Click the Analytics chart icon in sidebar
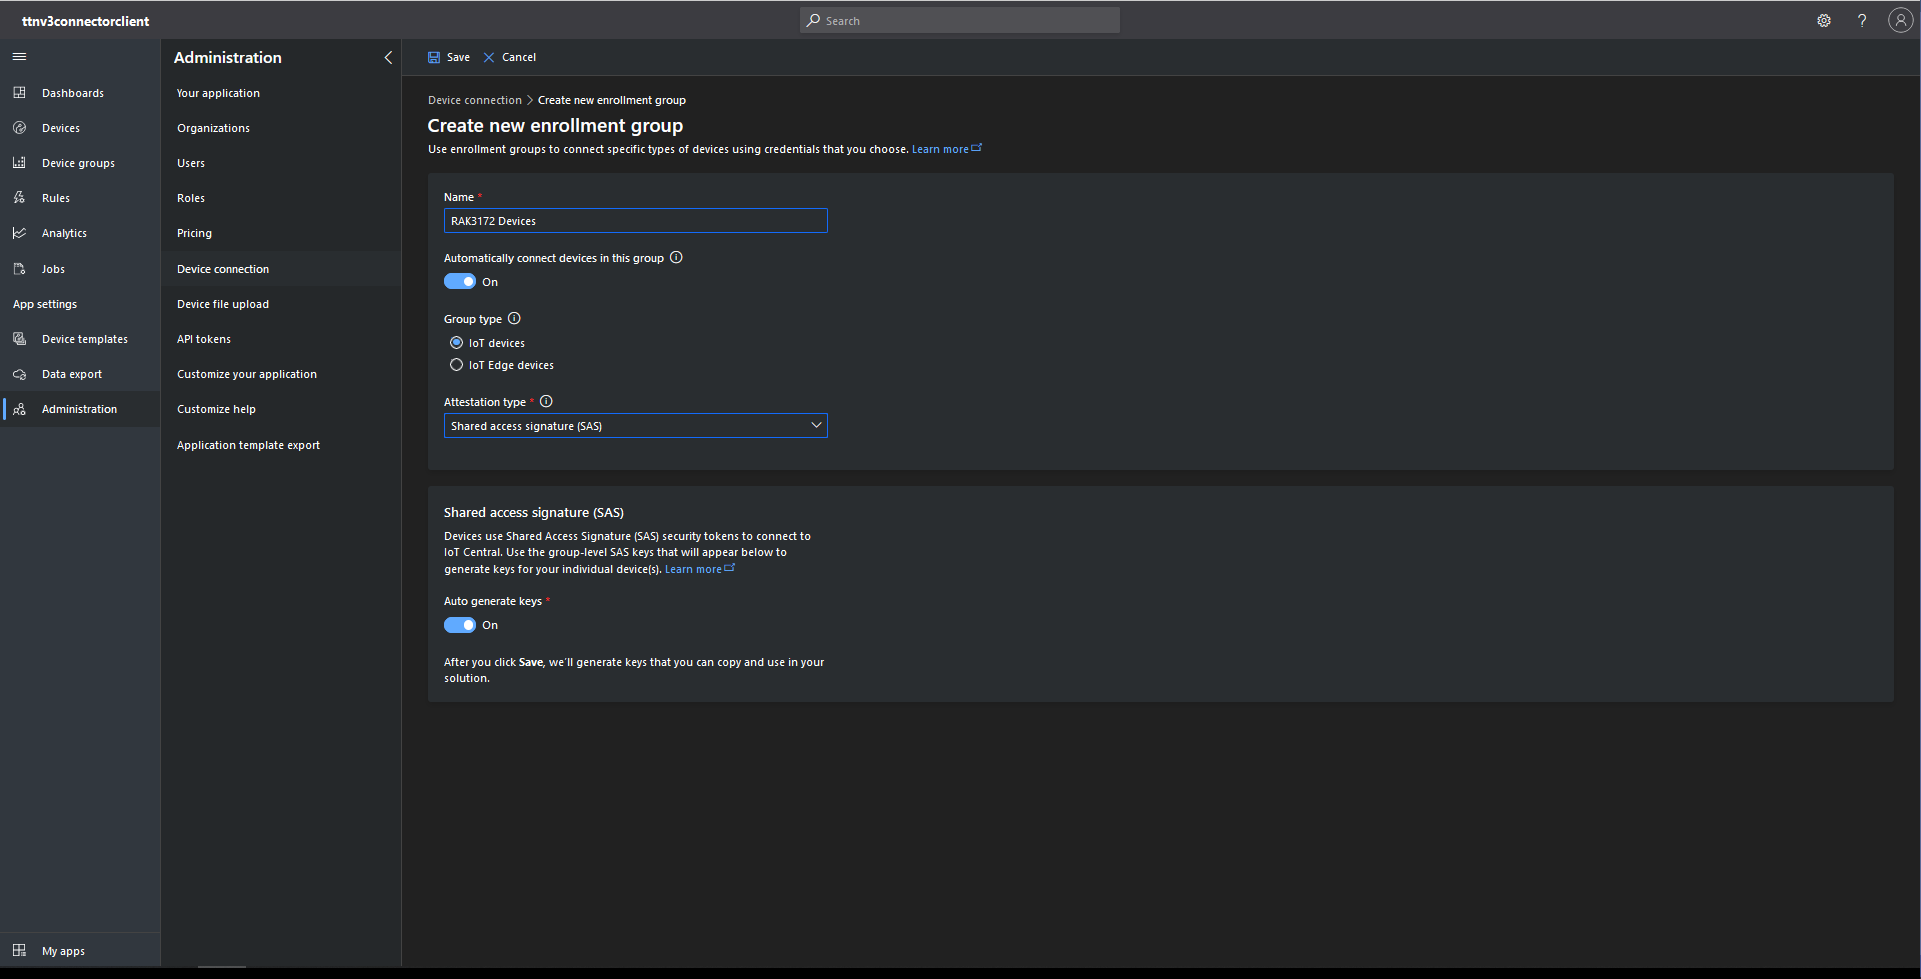The image size is (1921, 979). (x=19, y=233)
